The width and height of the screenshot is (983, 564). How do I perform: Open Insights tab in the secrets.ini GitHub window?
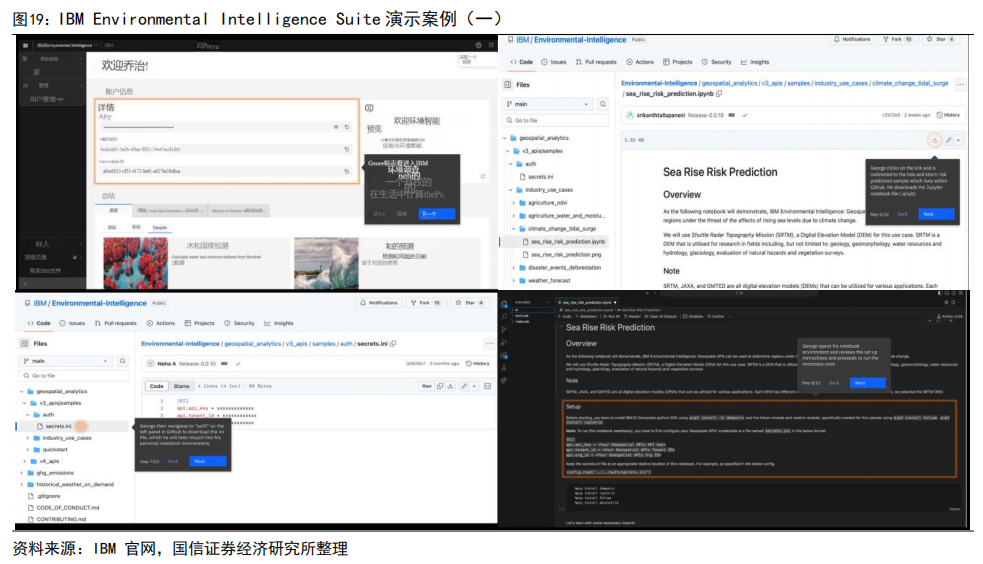tap(279, 323)
